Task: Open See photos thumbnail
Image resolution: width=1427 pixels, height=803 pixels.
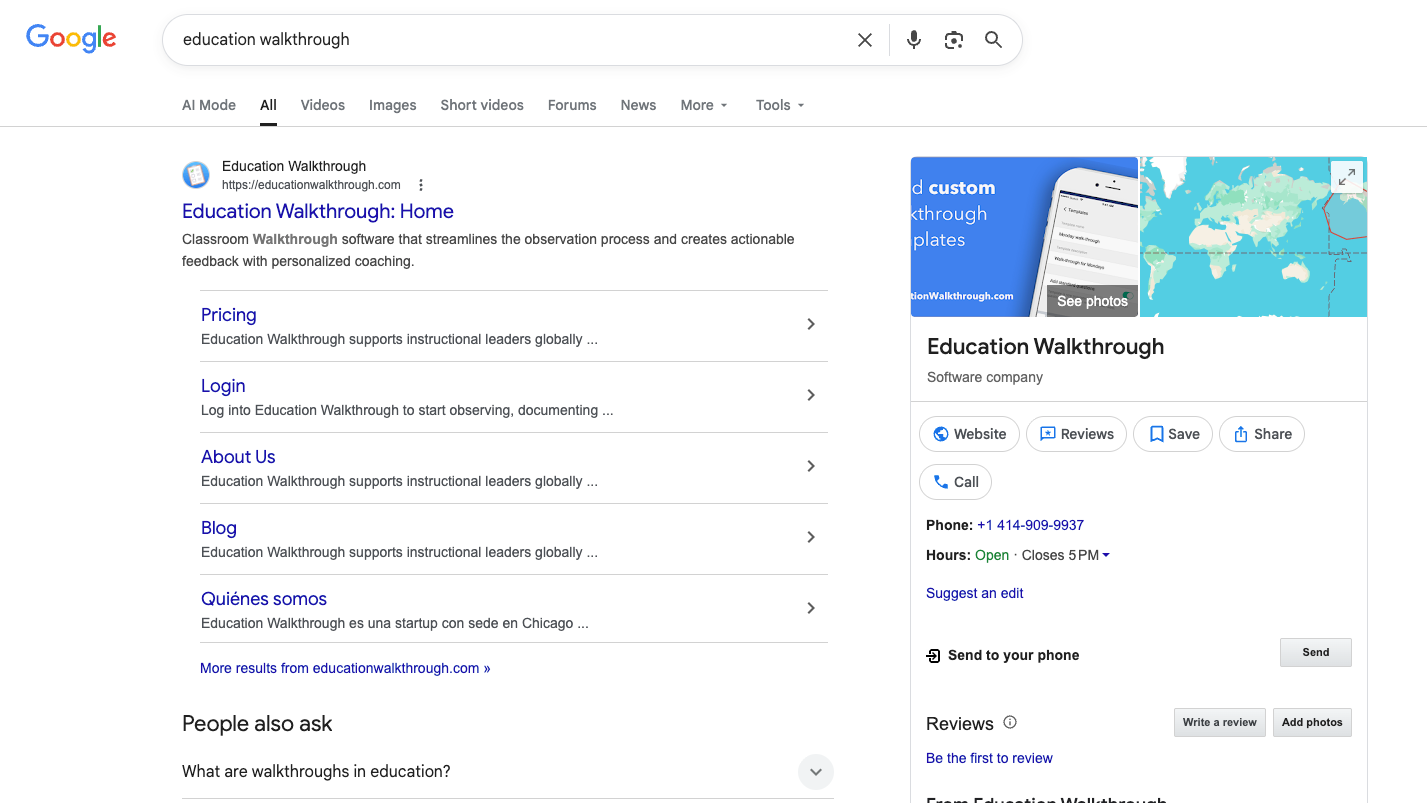Action: [1092, 301]
